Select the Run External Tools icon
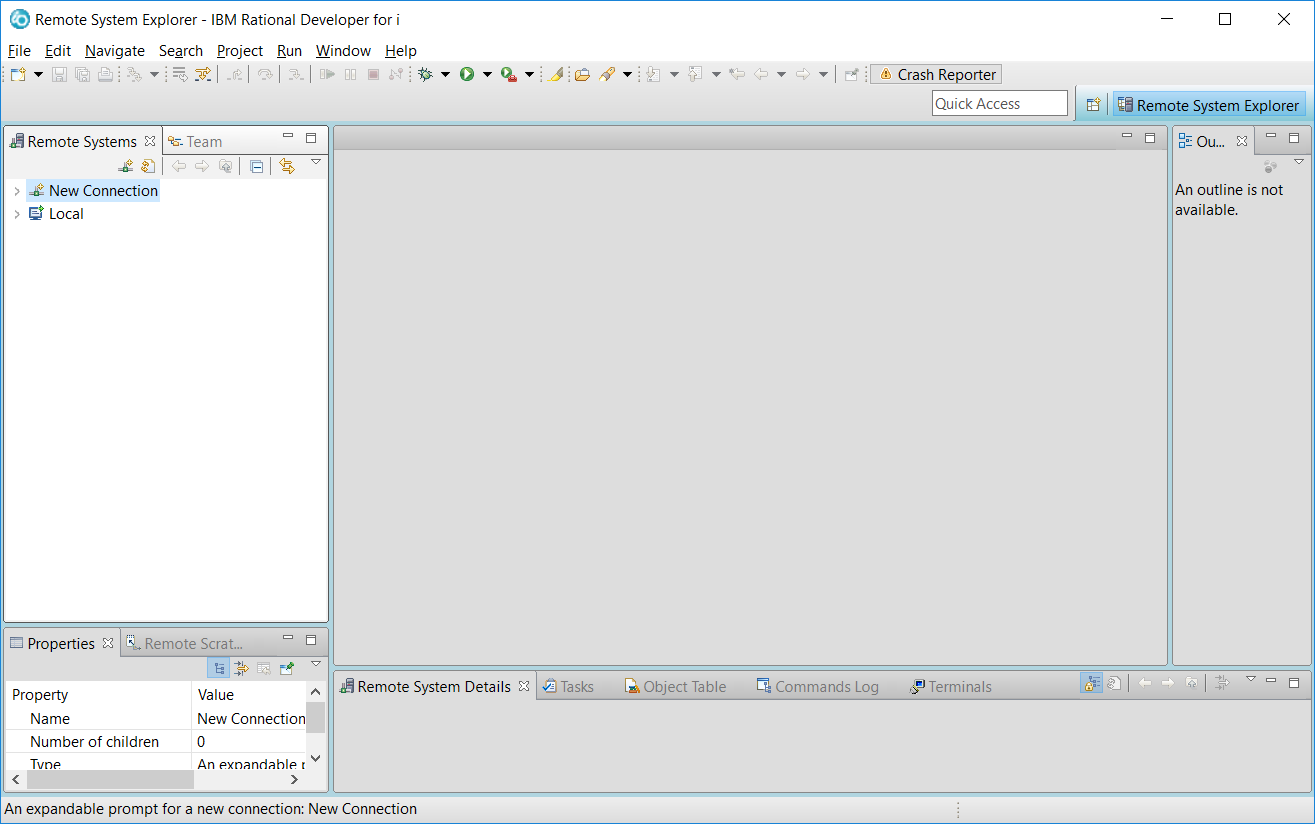The image size is (1315, 824). [x=512, y=73]
